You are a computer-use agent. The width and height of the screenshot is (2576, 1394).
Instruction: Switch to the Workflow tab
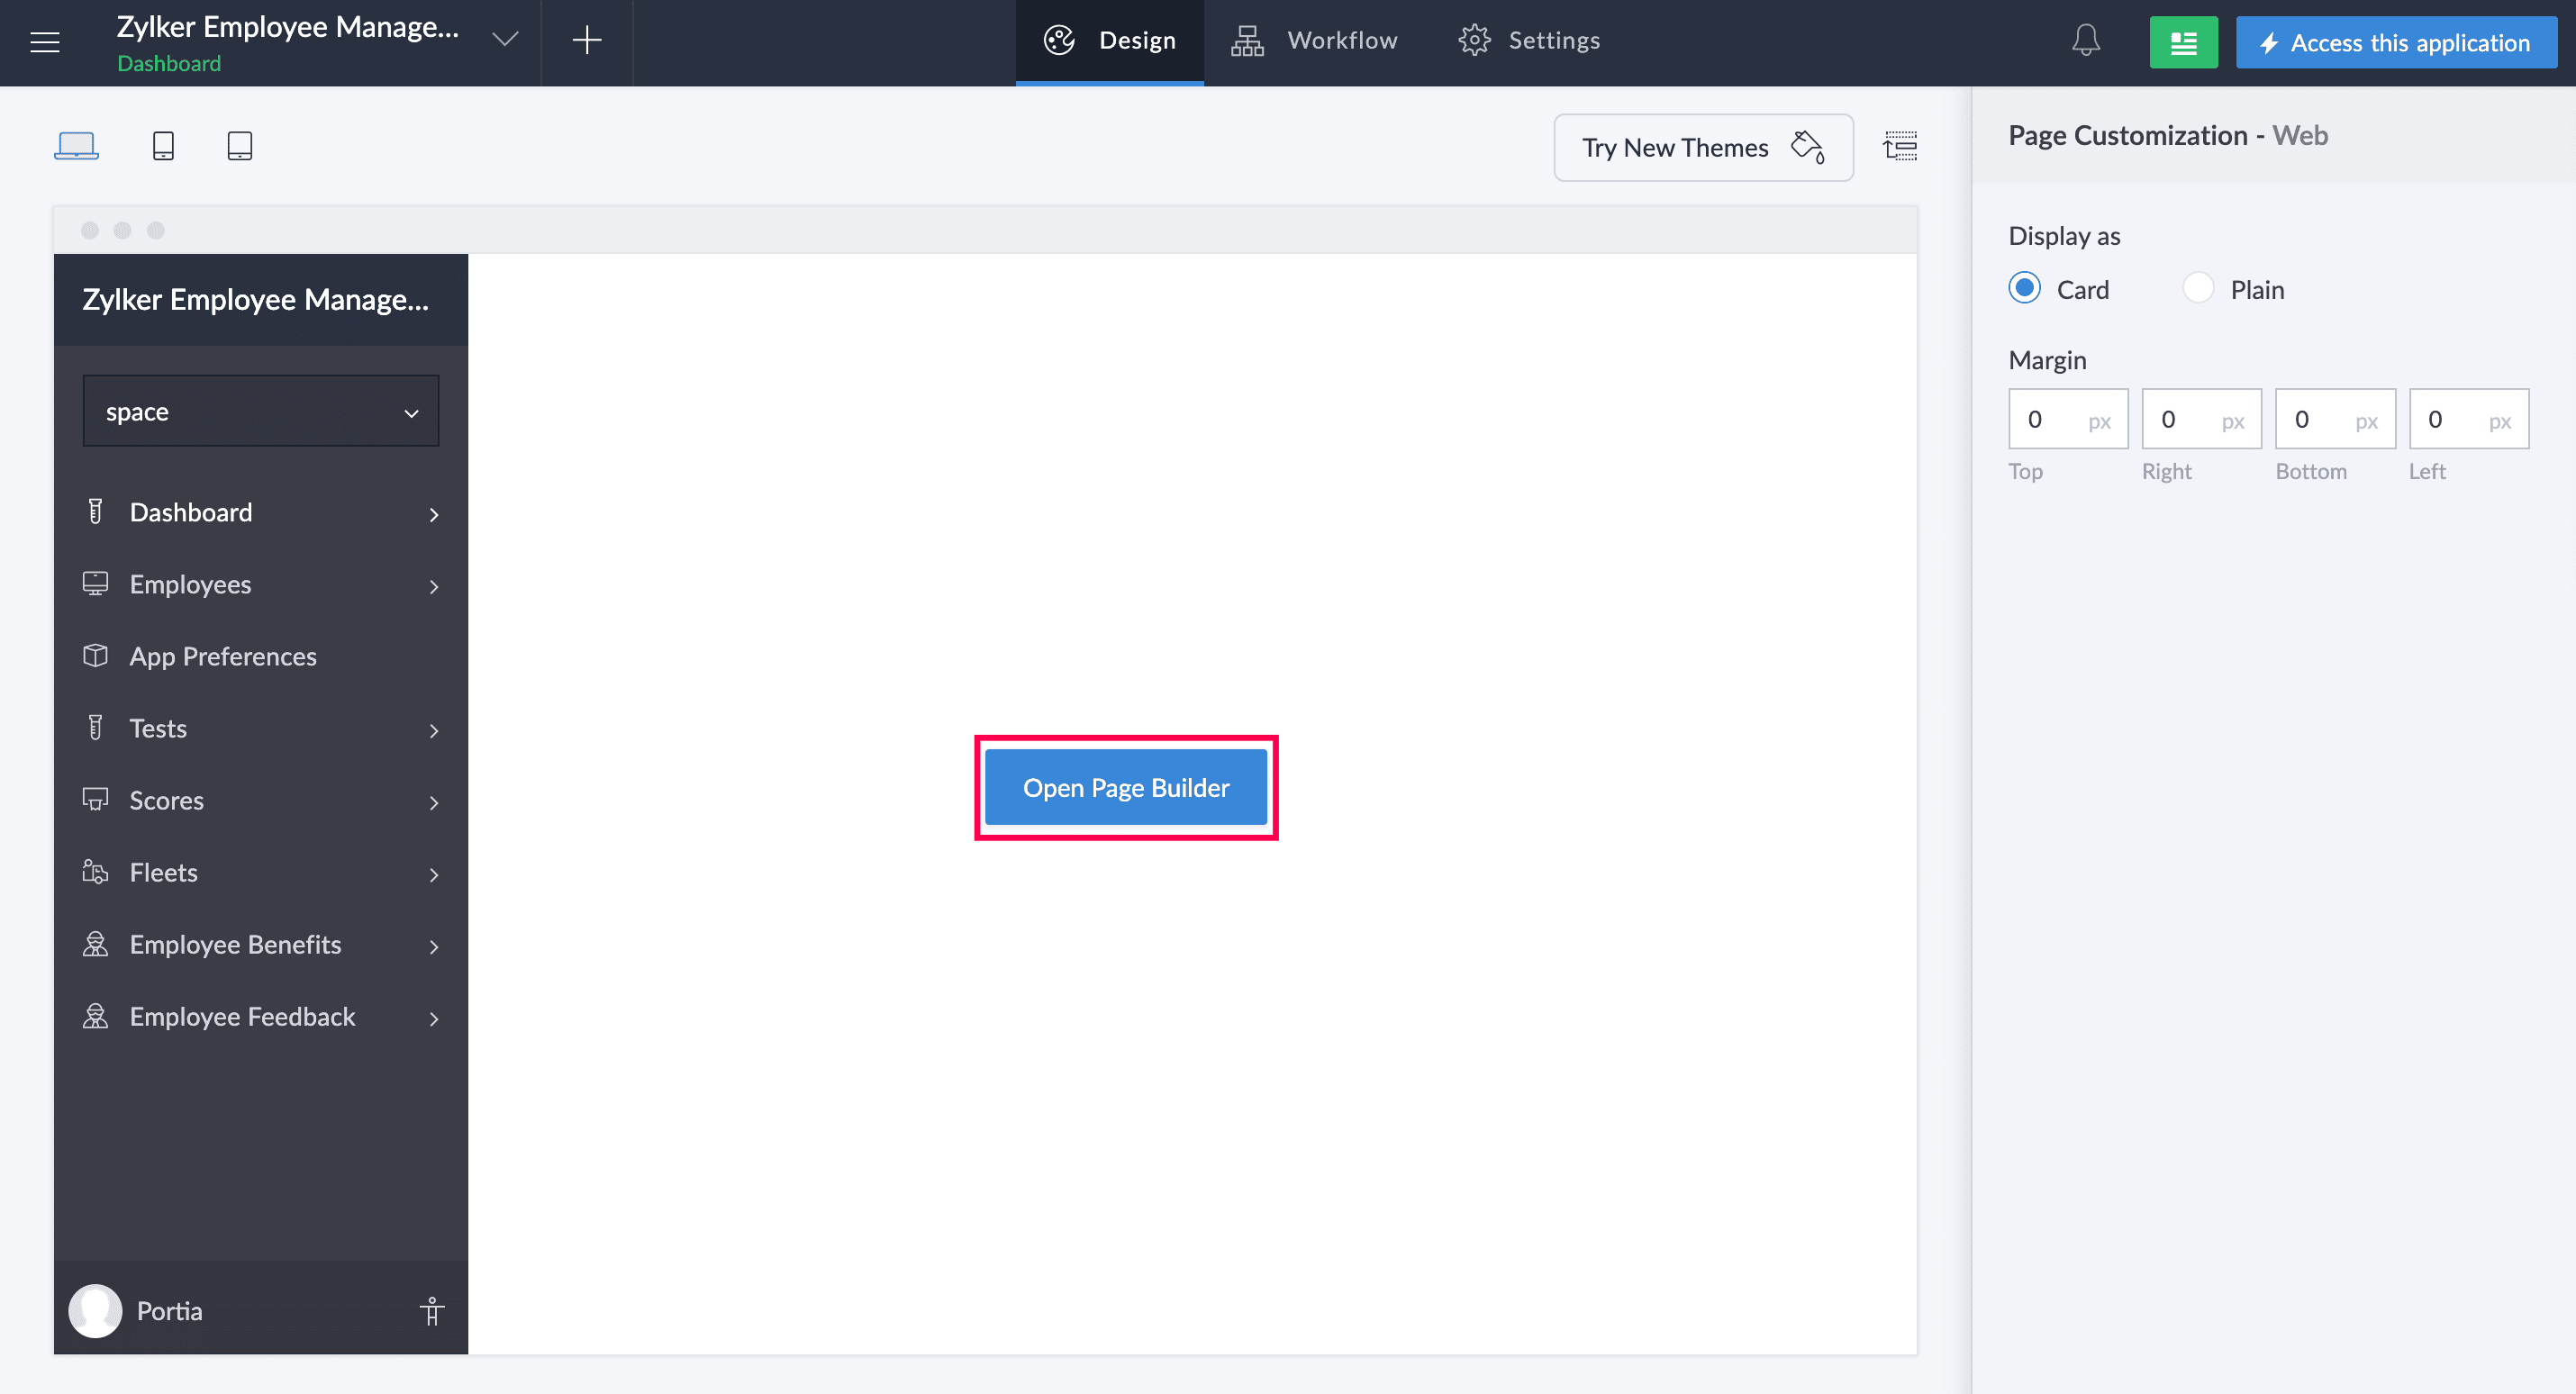click(1315, 41)
